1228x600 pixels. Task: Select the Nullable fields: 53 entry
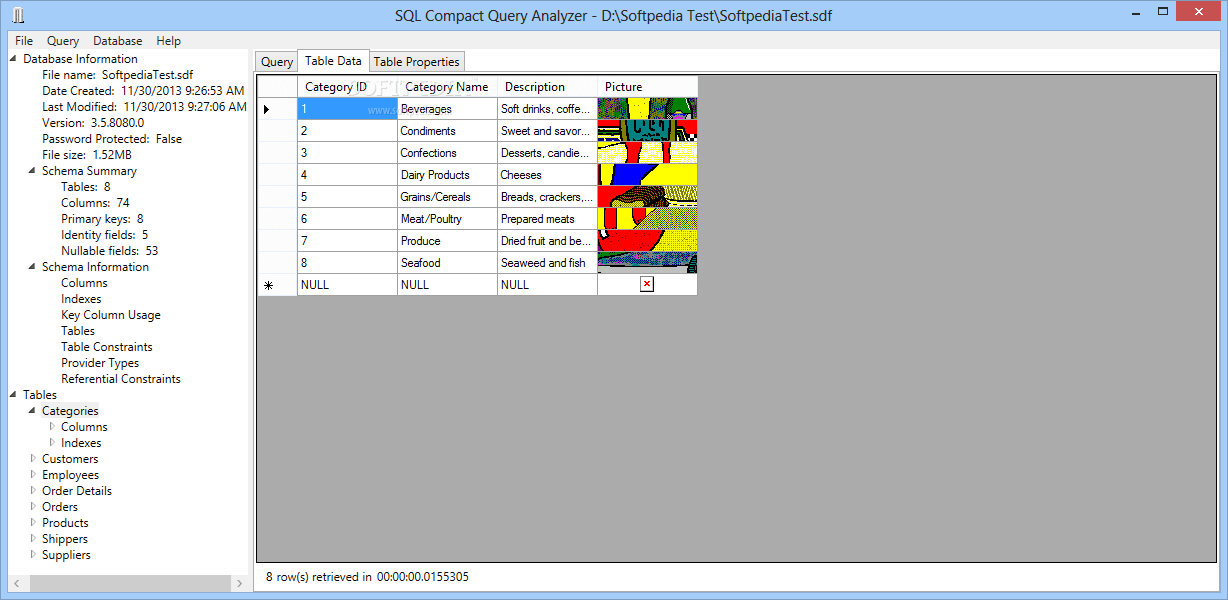pos(109,251)
